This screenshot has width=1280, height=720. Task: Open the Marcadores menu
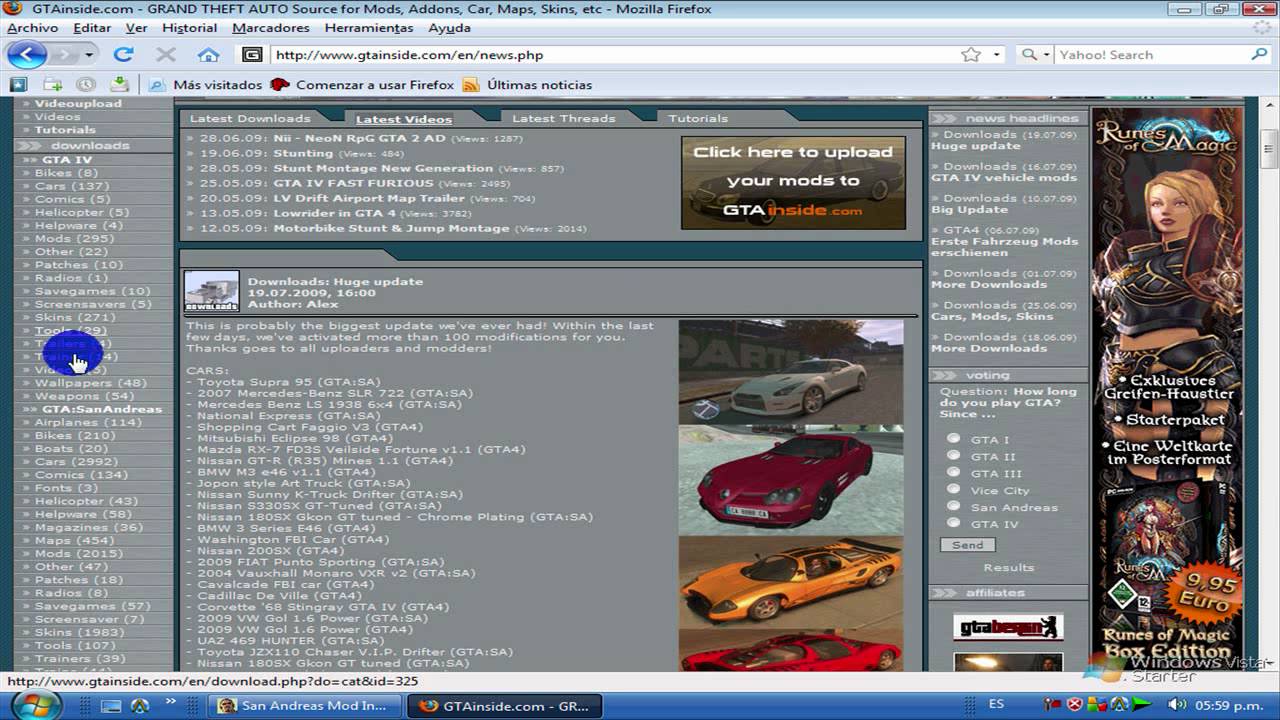[270, 28]
